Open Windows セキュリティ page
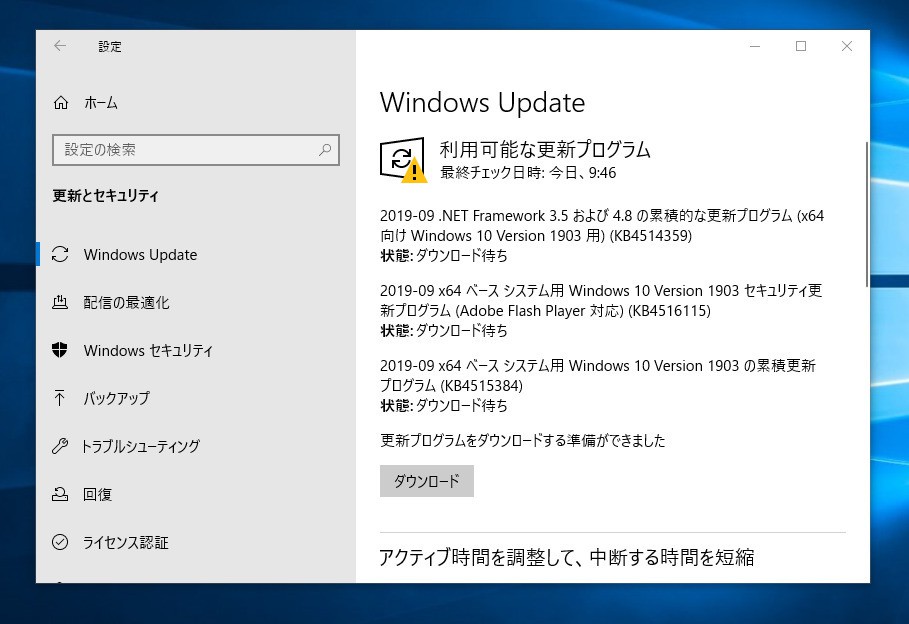This screenshot has width=909, height=624. [x=196, y=350]
